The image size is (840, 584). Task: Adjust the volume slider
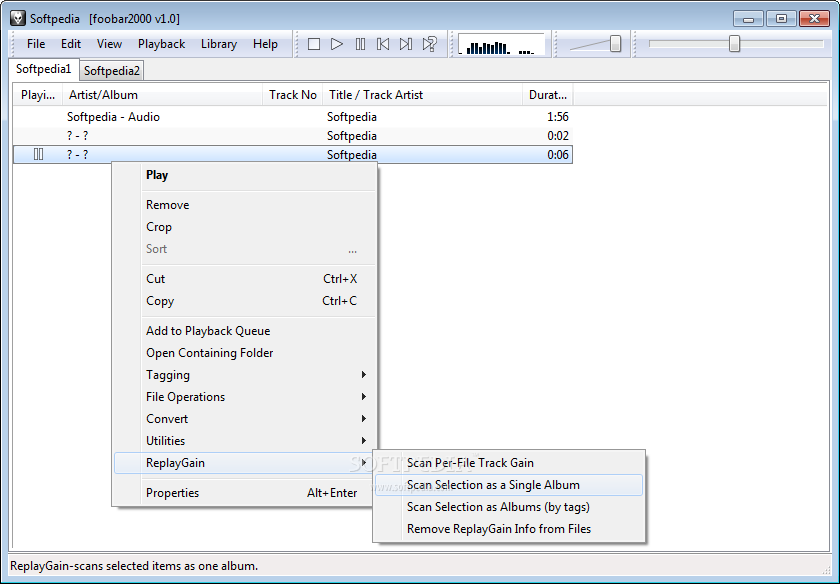click(616, 44)
